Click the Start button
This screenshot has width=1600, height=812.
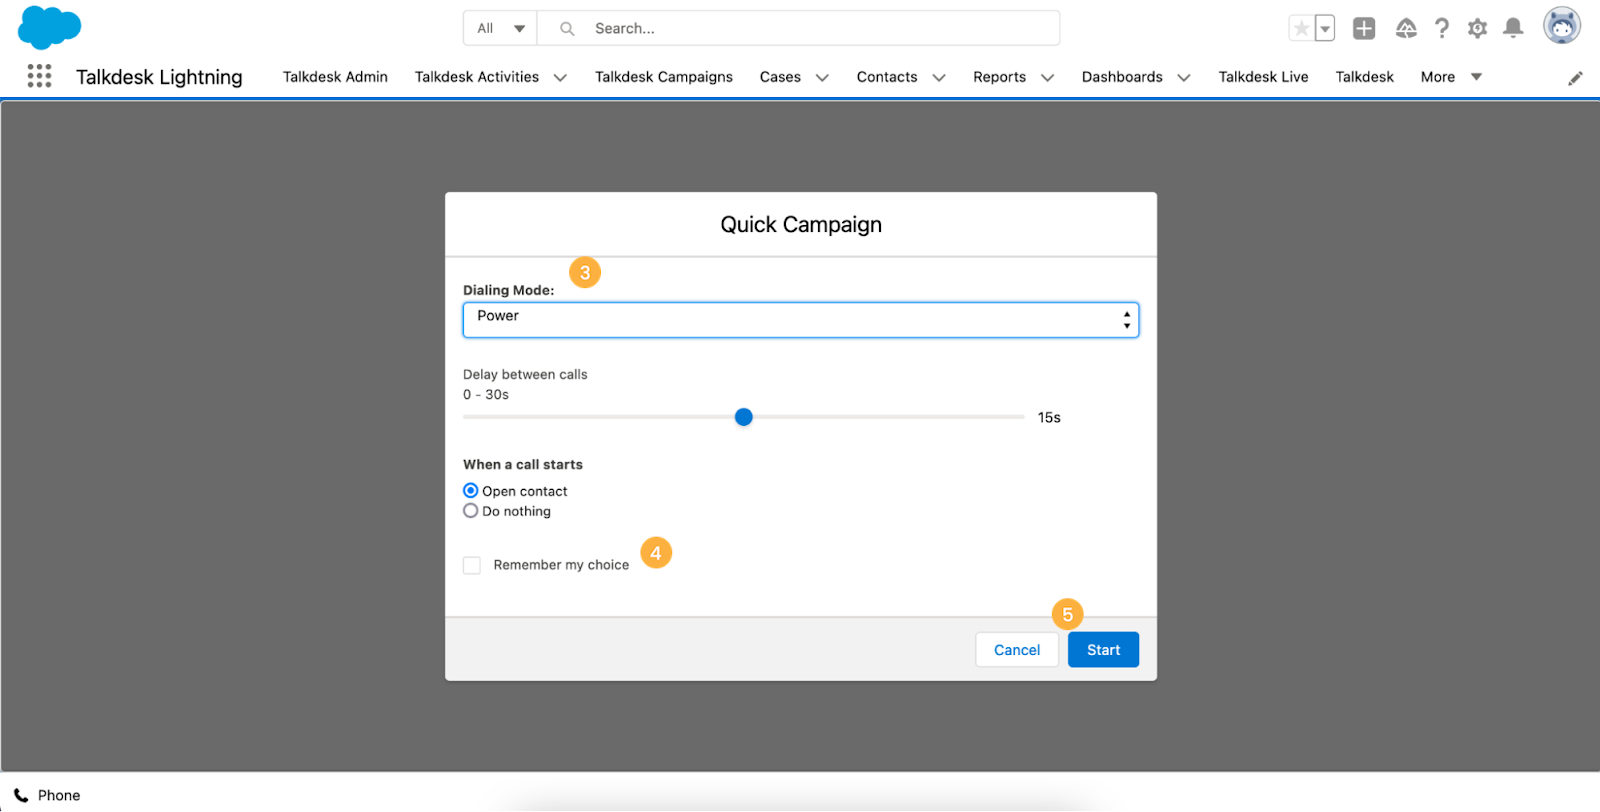[1103, 650]
